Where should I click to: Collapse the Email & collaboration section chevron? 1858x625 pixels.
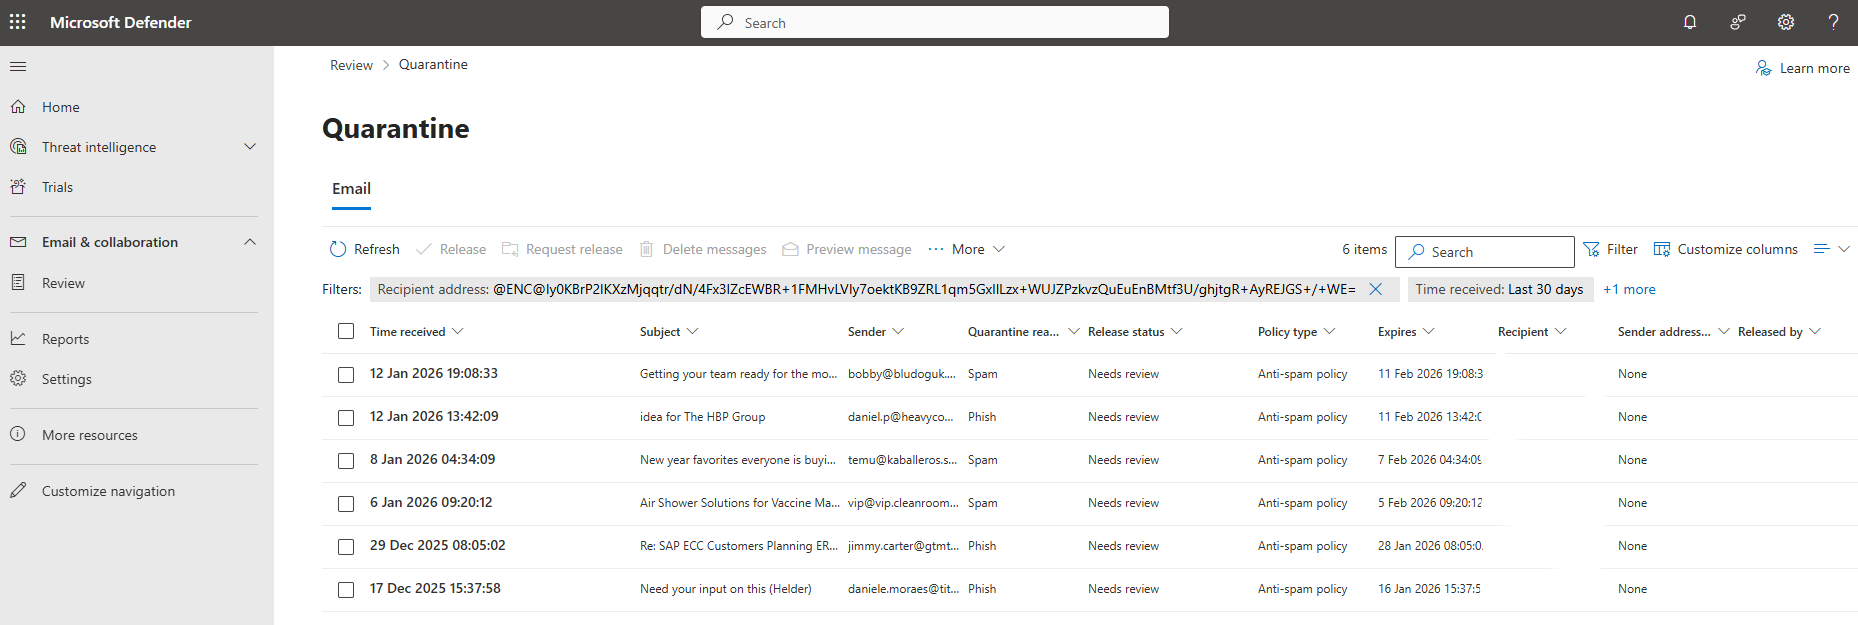(x=250, y=242)
